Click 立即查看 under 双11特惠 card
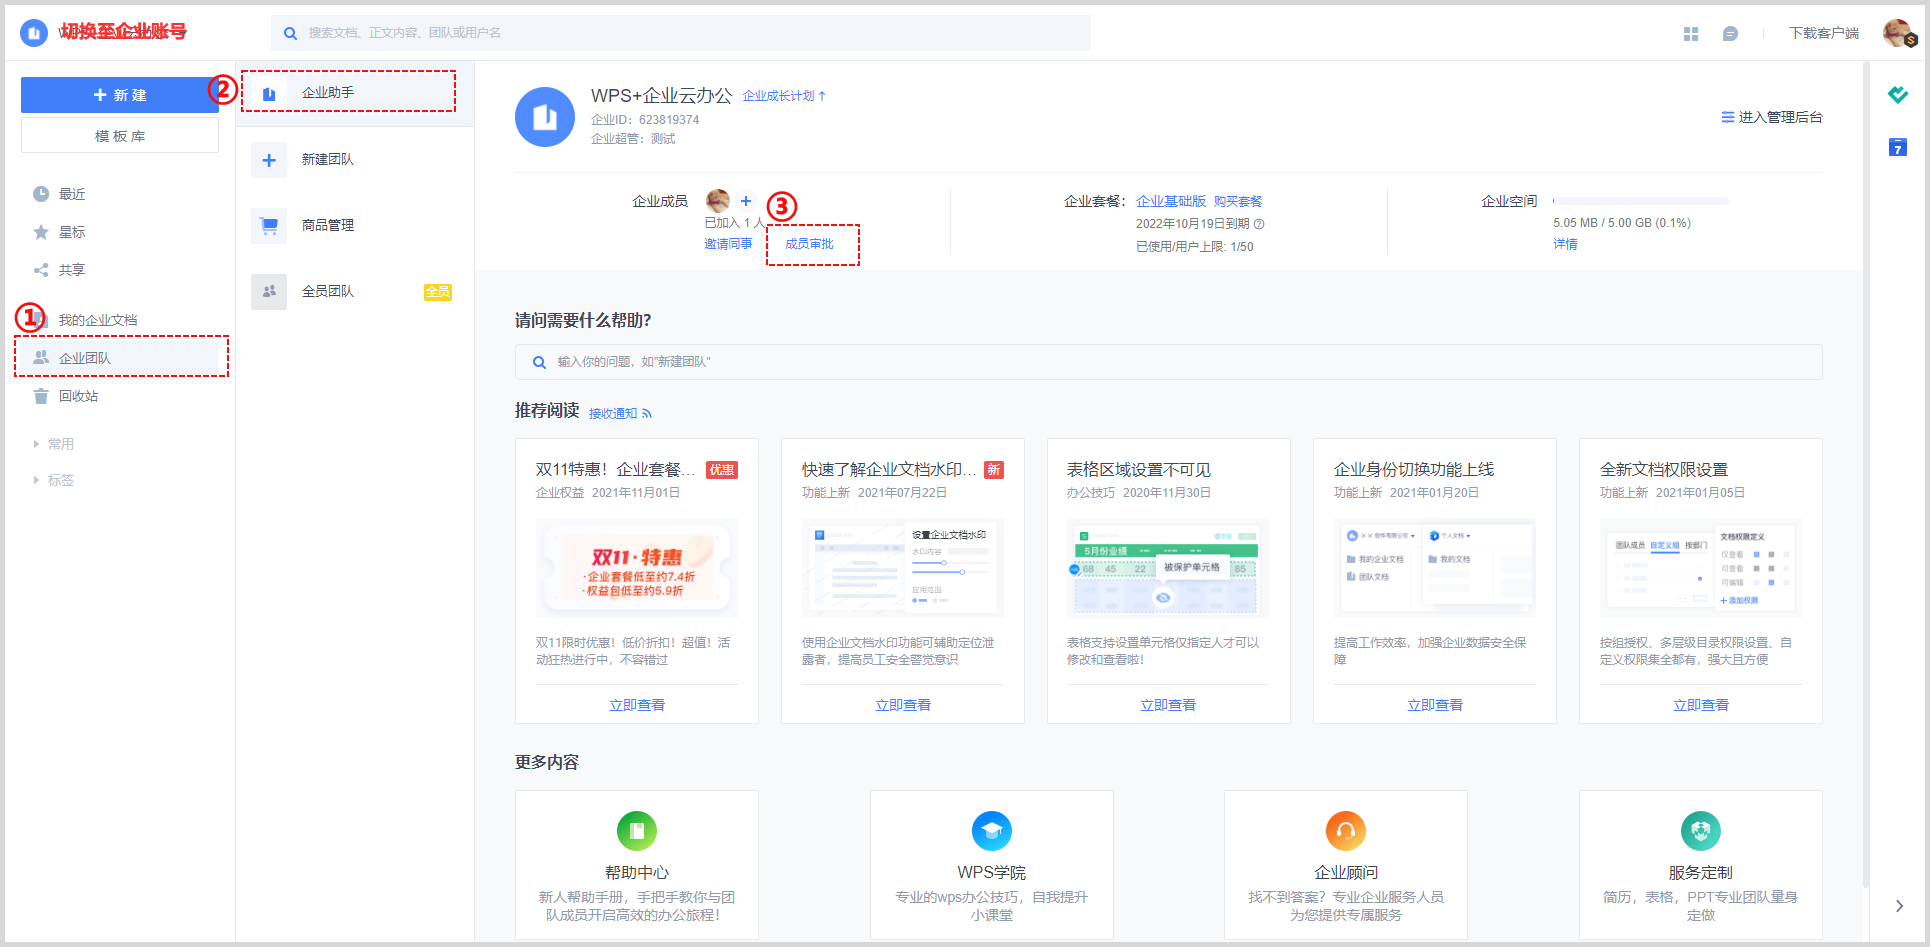 [637, 705]
